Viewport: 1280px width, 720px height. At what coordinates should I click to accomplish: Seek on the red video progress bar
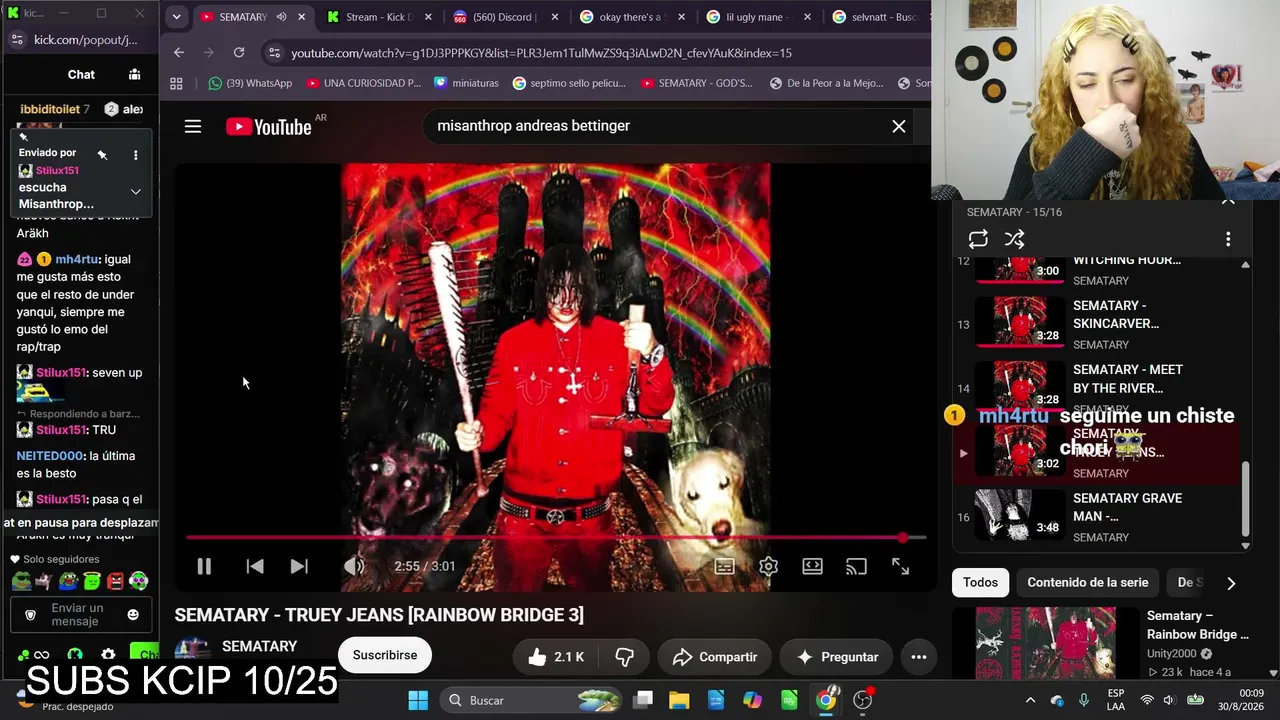[x=556, y=538]
